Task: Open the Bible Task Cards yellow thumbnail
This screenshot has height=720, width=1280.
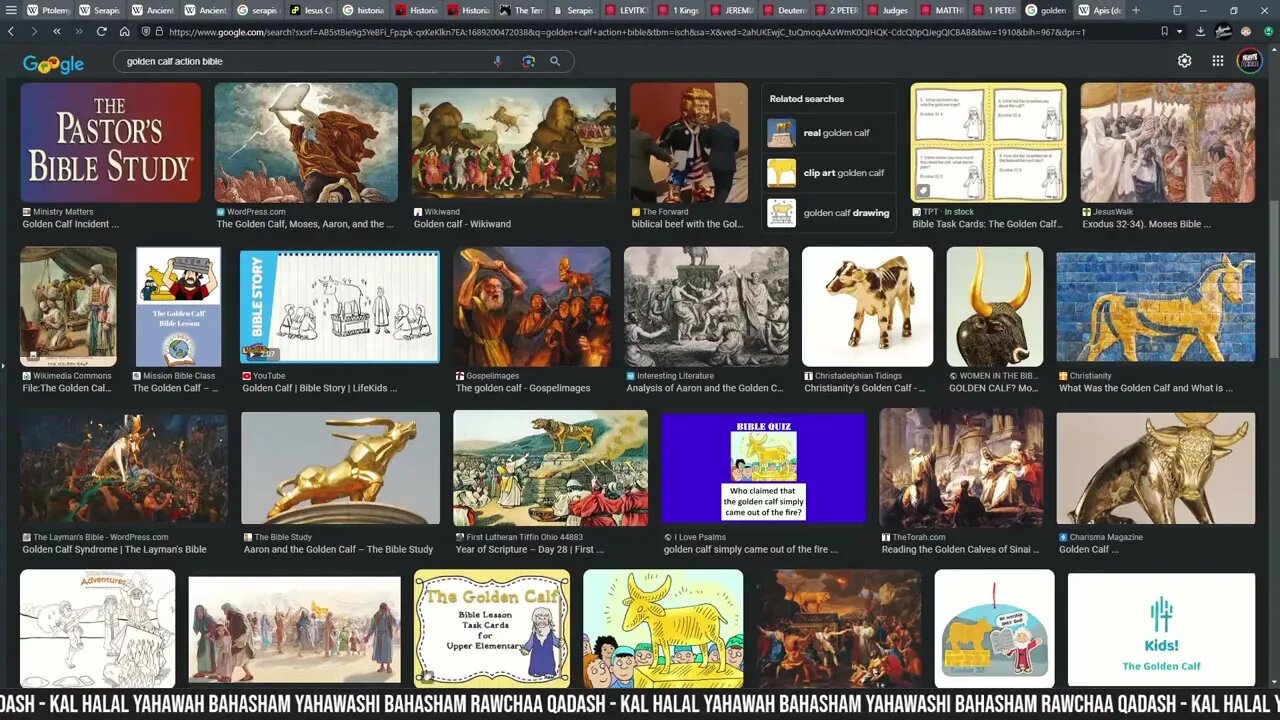Action: point(988,142)
